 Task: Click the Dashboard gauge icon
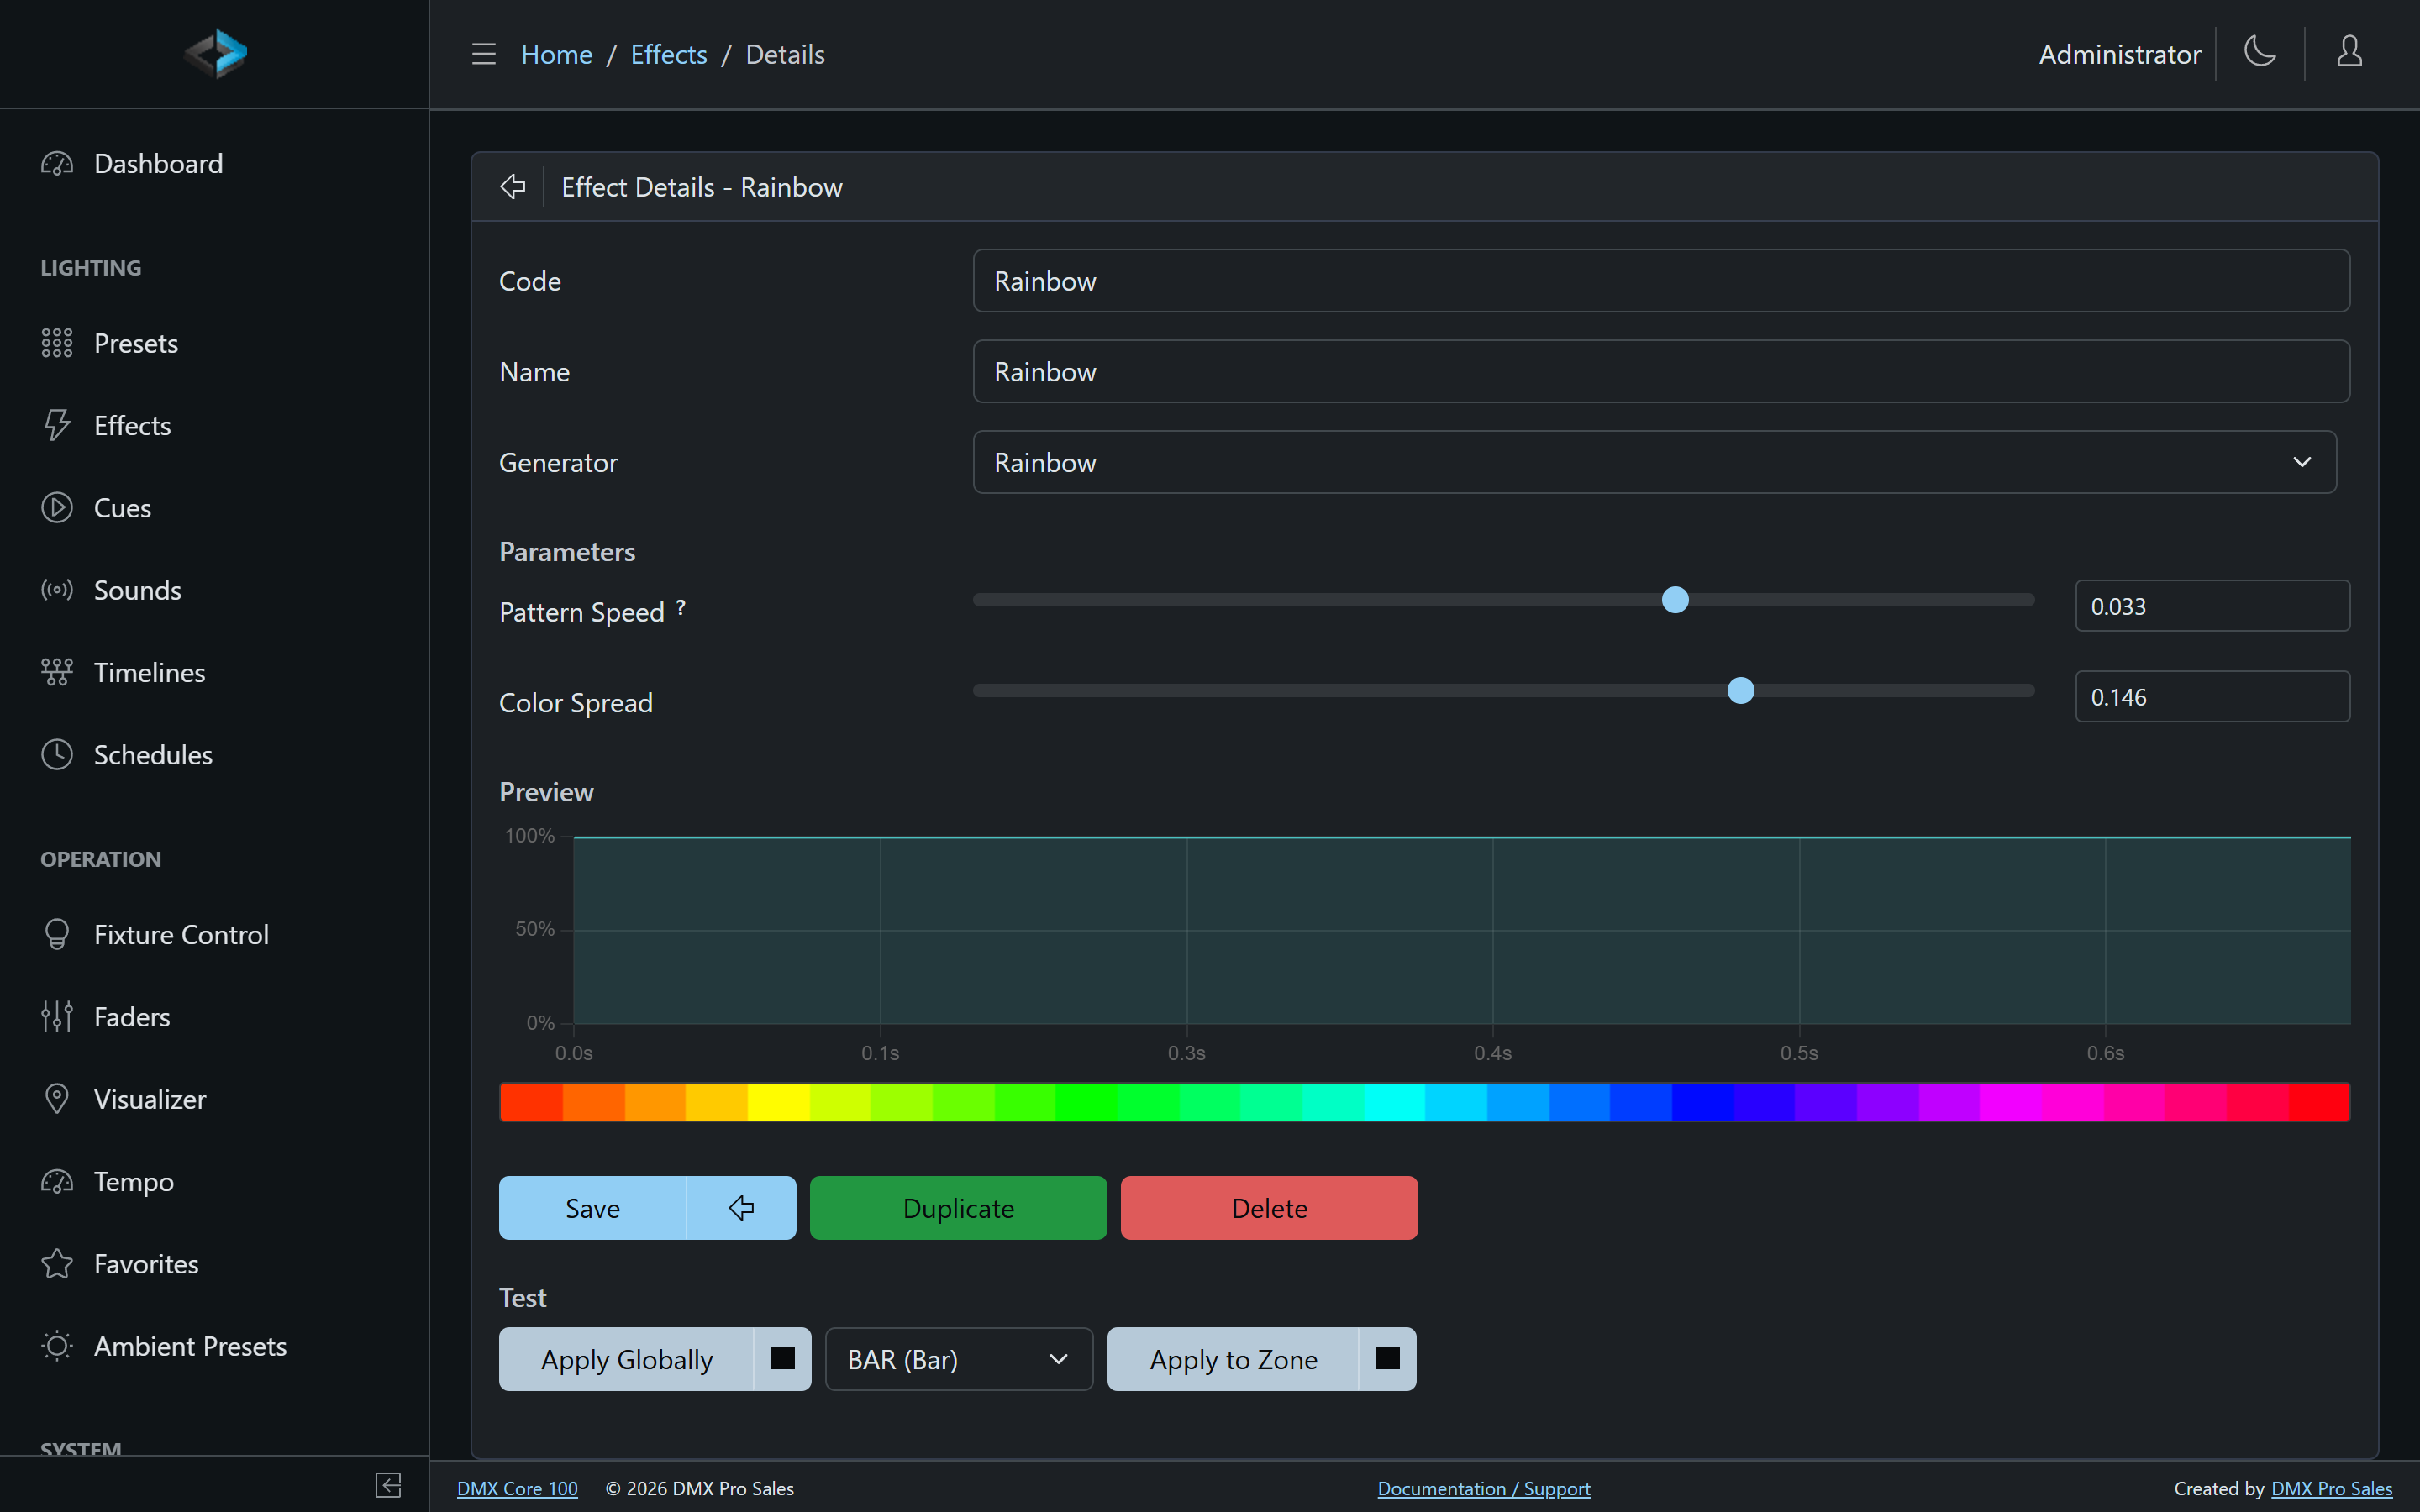tap(57, 163)
